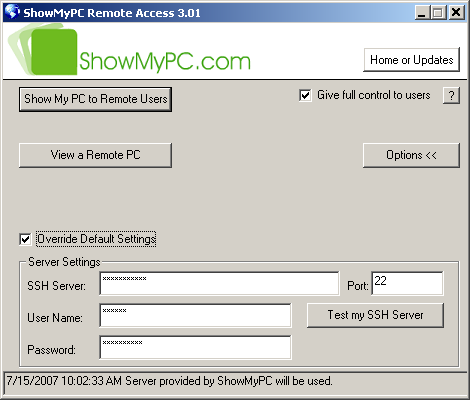Open the question mark help button
The image size is (470, 400).
451,96
